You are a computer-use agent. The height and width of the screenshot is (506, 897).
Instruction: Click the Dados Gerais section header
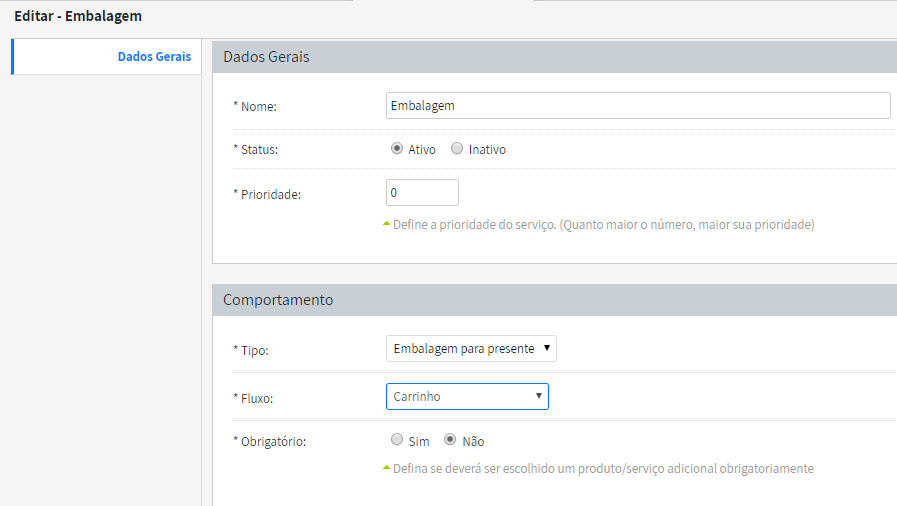point(554,57)
